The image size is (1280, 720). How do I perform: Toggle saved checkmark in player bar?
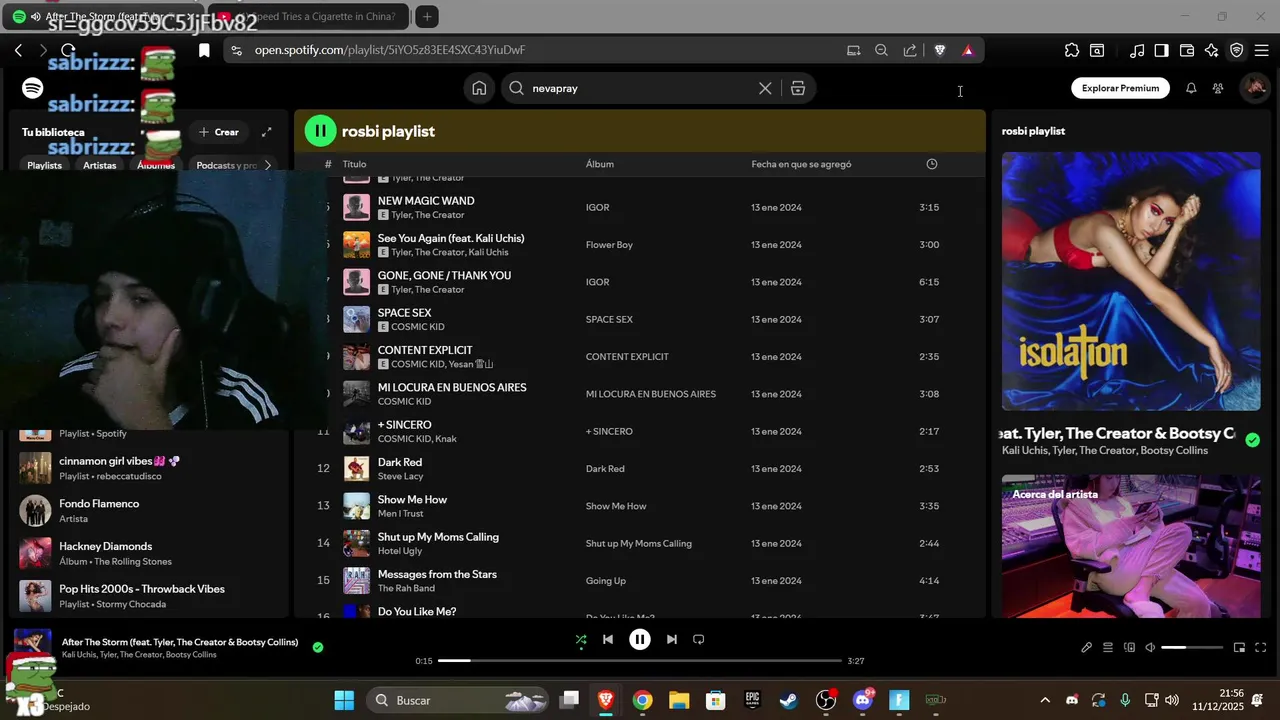point(318,647)
